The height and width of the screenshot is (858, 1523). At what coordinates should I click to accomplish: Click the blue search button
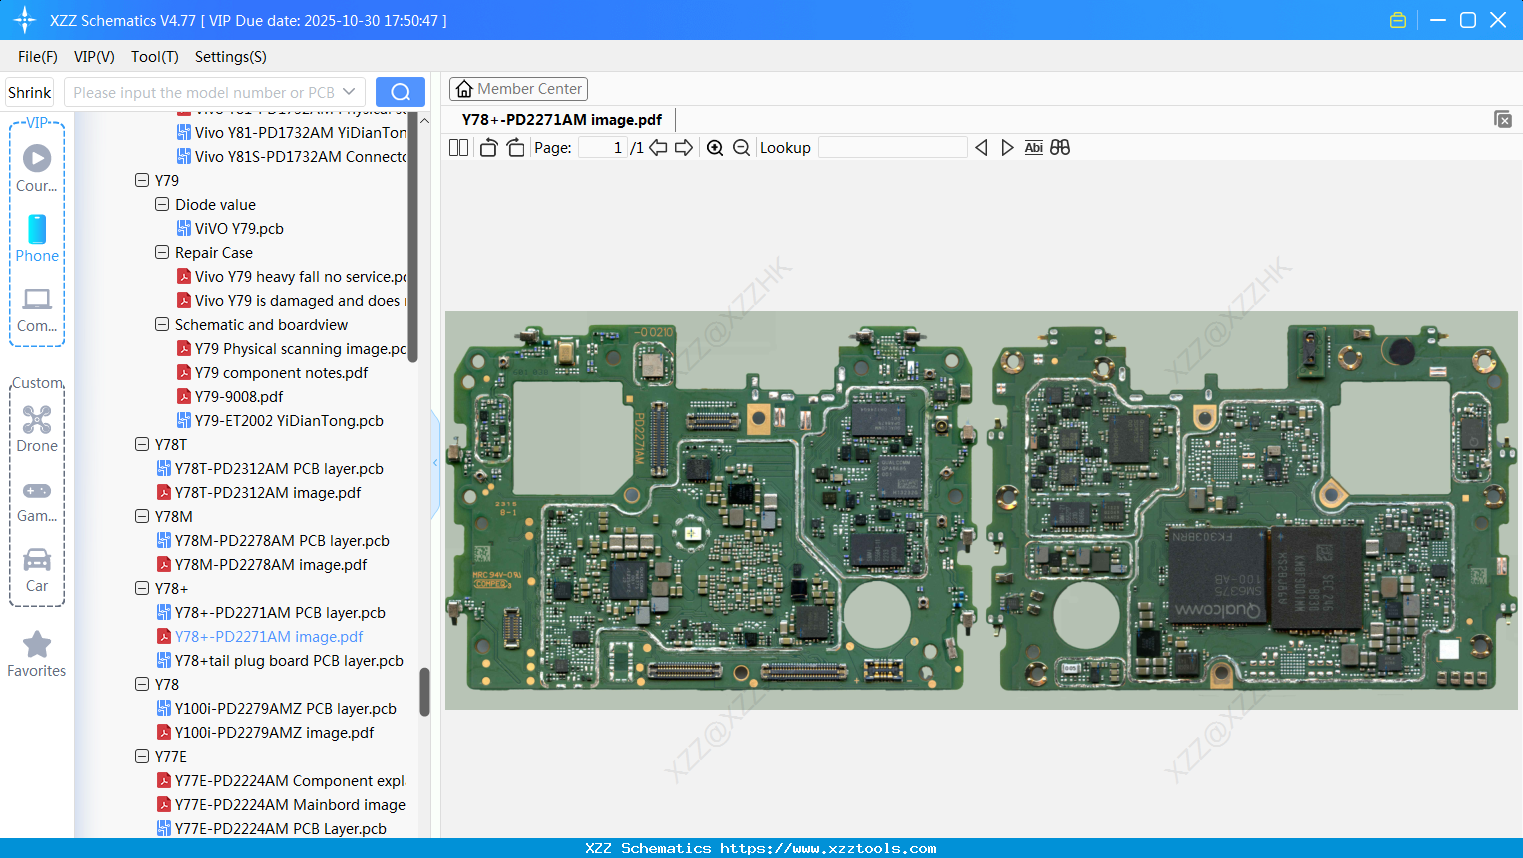pos(400,92)
